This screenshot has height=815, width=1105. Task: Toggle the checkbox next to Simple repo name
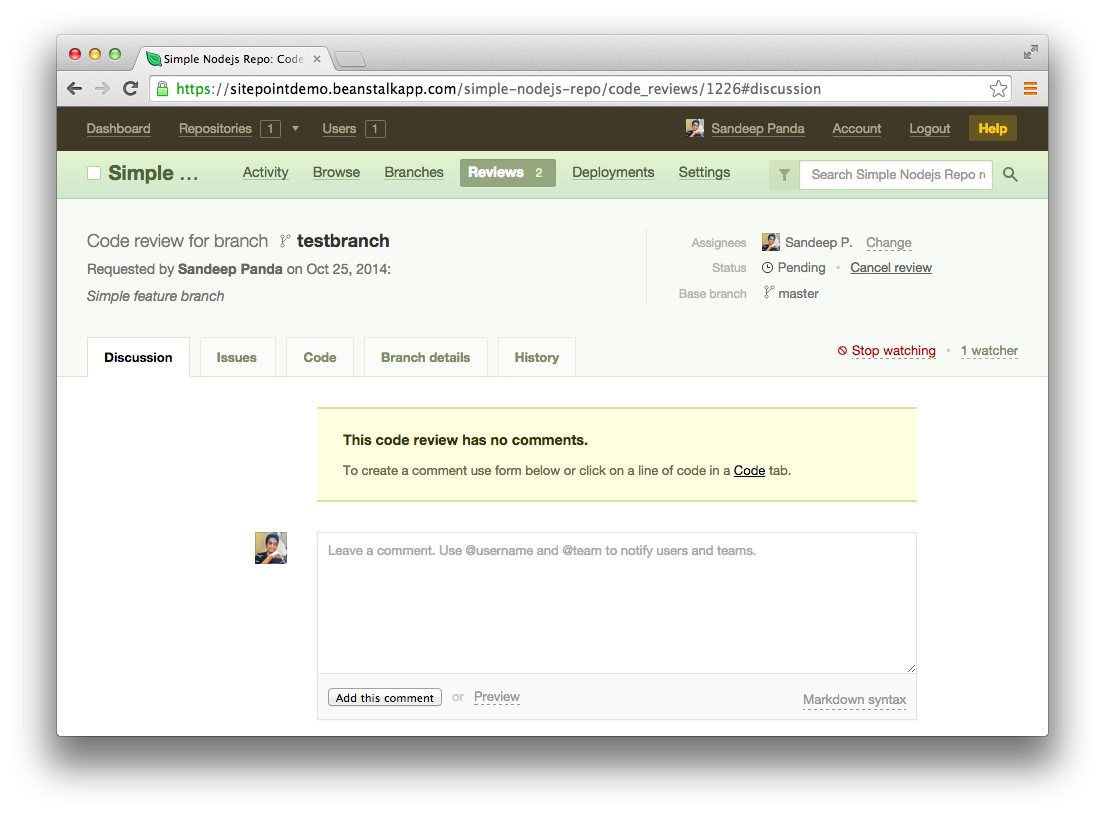tap(94, 173)
